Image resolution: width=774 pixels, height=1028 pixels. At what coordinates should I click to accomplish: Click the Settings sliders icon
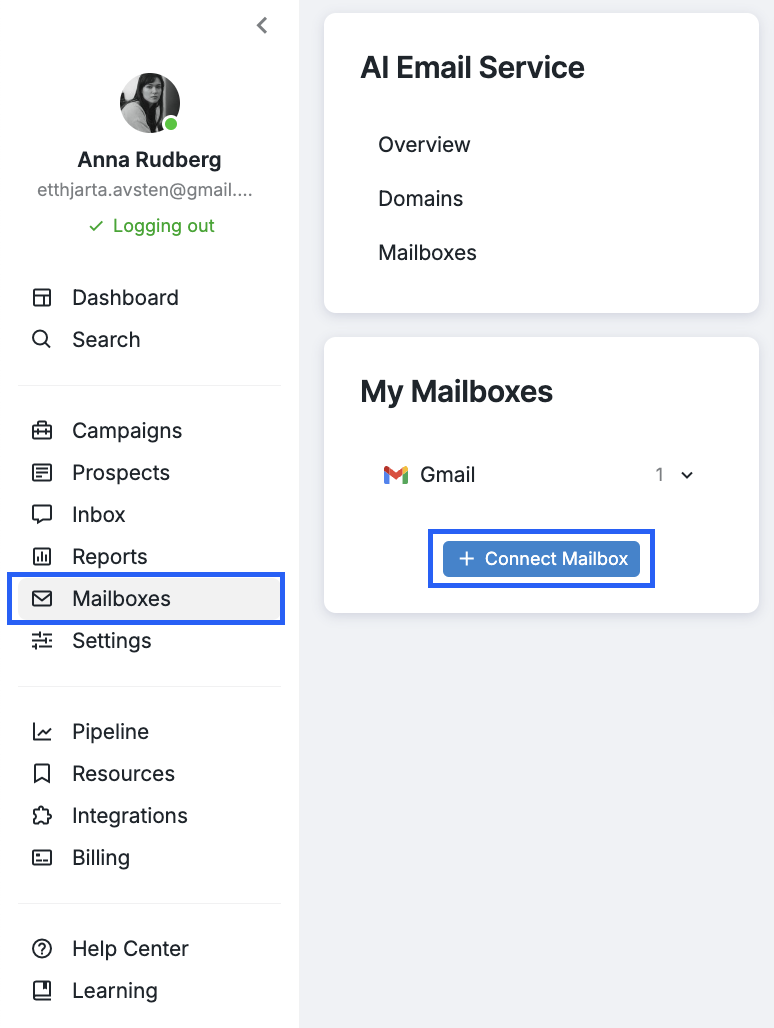tap(42, 641)
